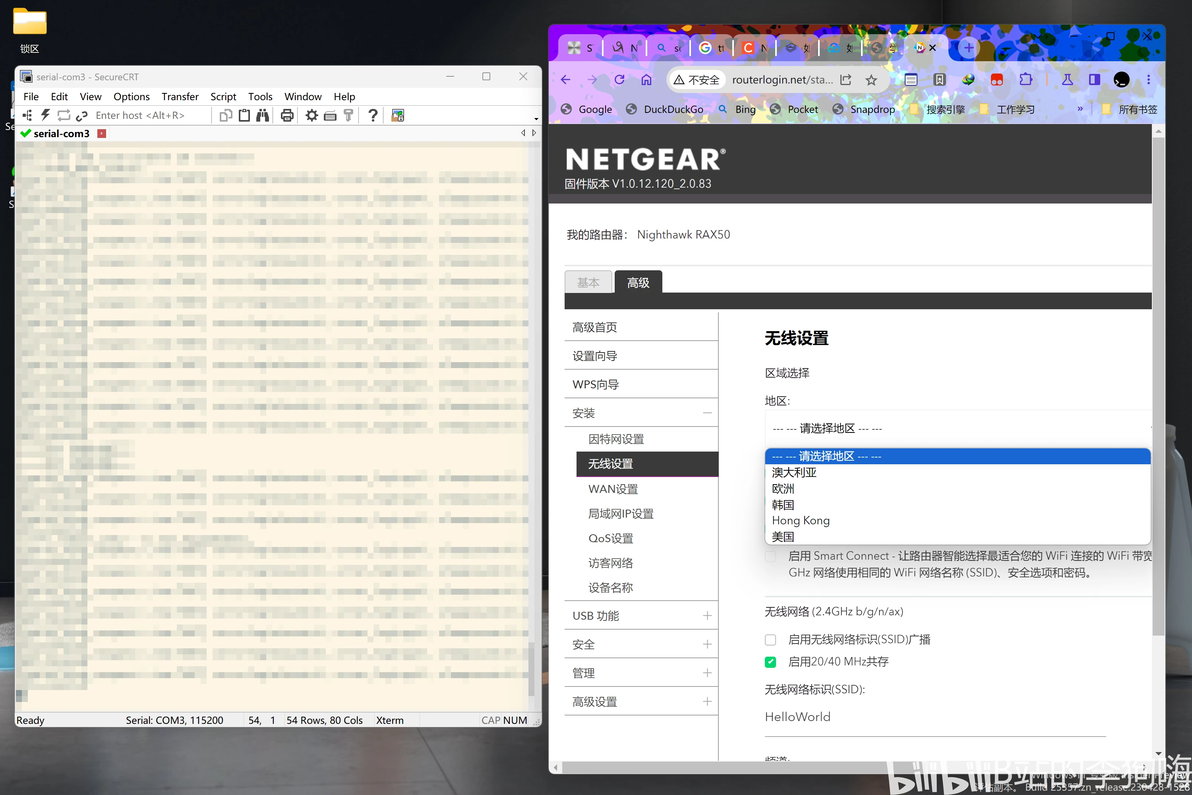Select the 高级 tab in router page

639,283
